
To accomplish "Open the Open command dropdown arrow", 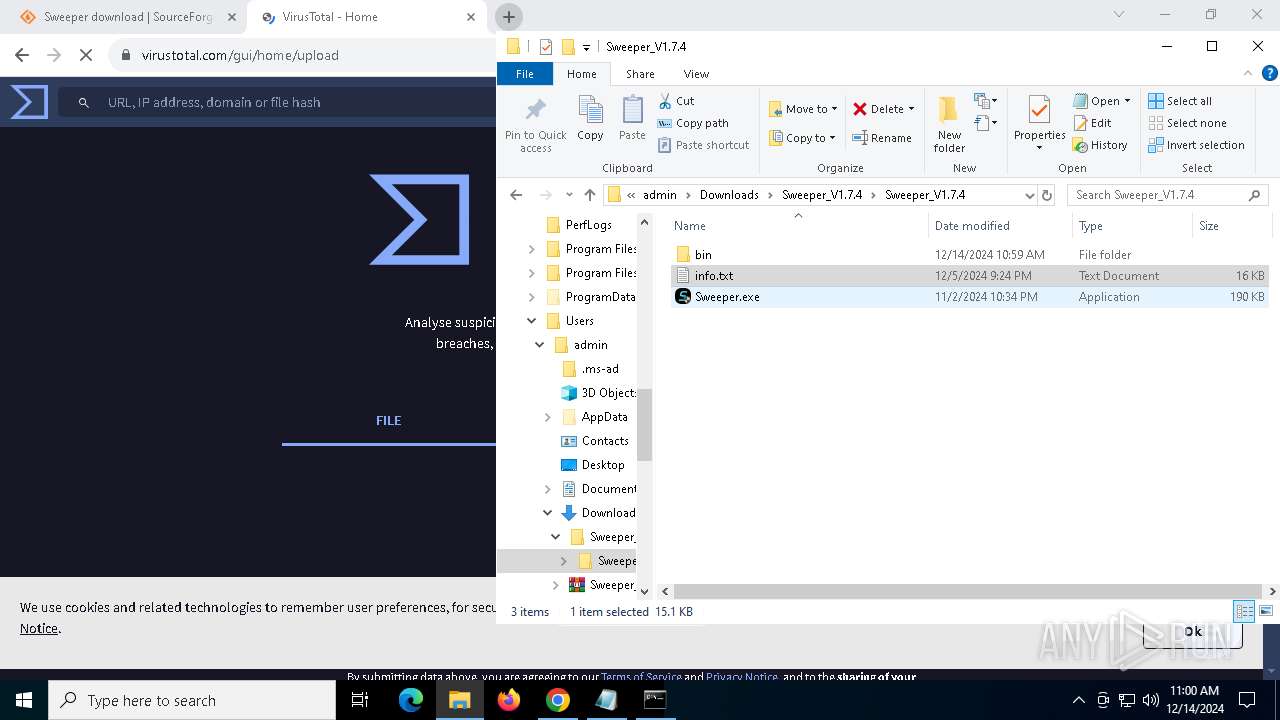I will coord(1127,101).
